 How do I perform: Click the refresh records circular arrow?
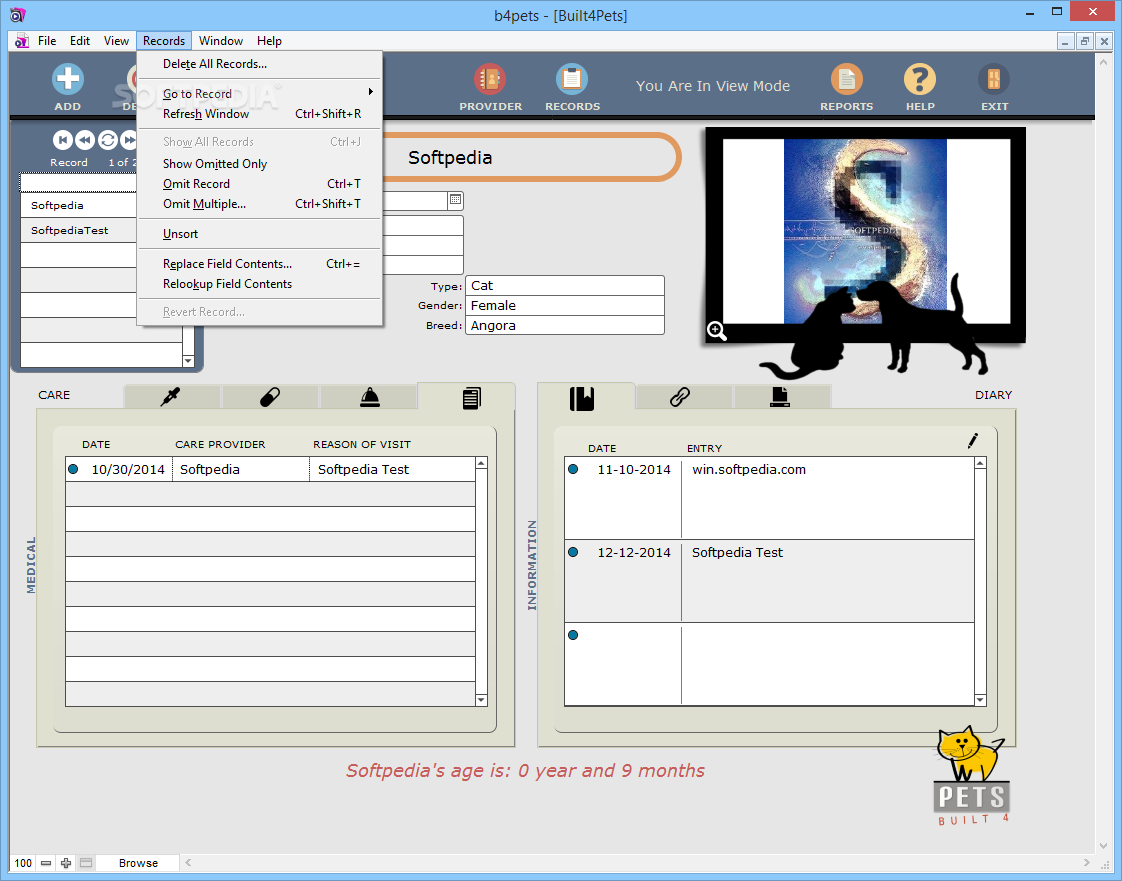pyautogui.click(x=107, y=140)
